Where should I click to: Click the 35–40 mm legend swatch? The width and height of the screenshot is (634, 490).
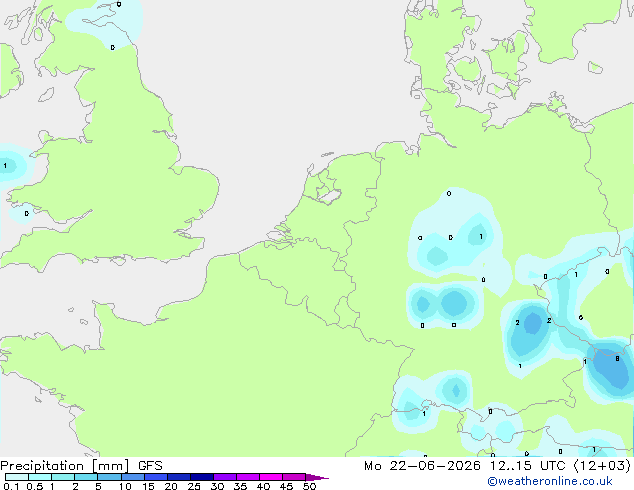247,477
